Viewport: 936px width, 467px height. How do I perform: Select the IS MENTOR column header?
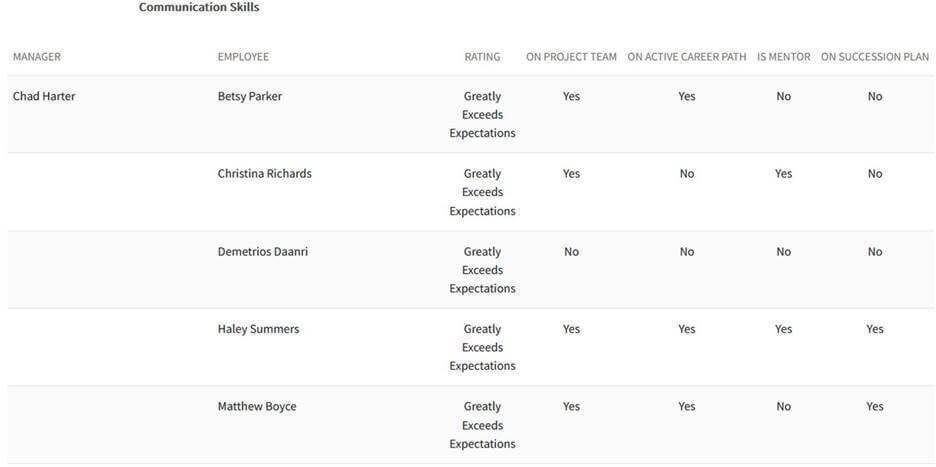click(x=783, y=57)
